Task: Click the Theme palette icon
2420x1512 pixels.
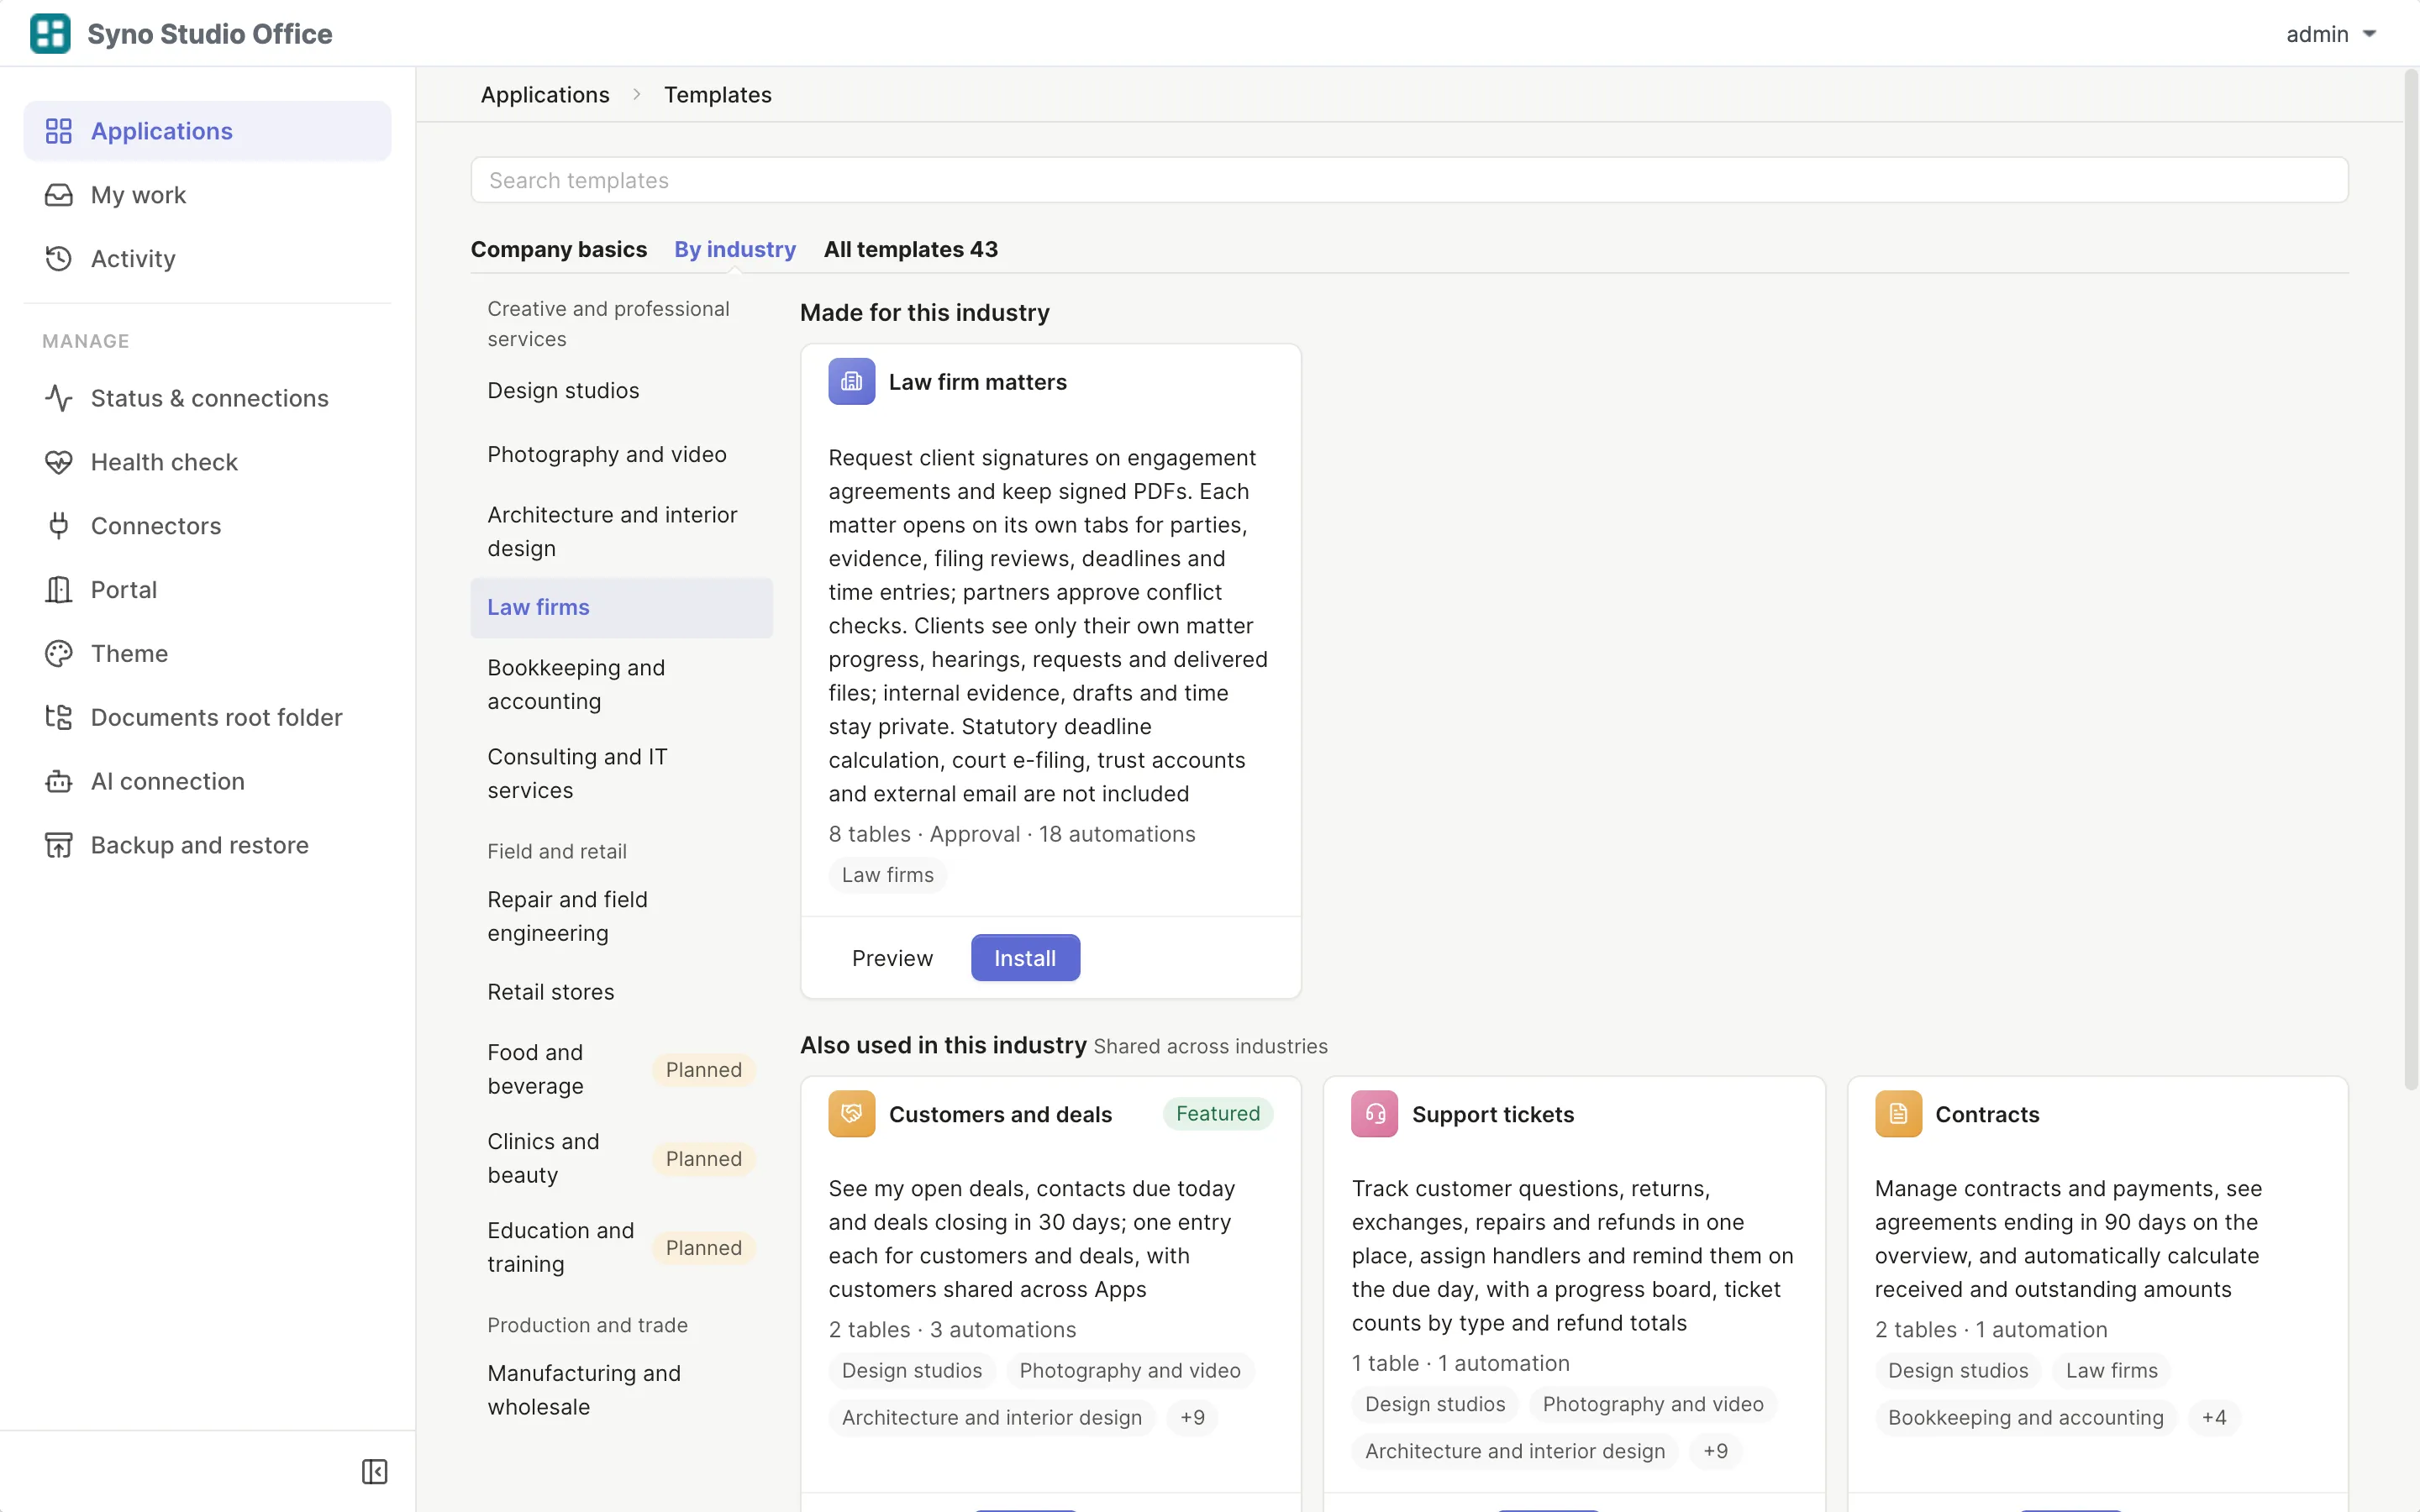Action: [x=59, y=654]
